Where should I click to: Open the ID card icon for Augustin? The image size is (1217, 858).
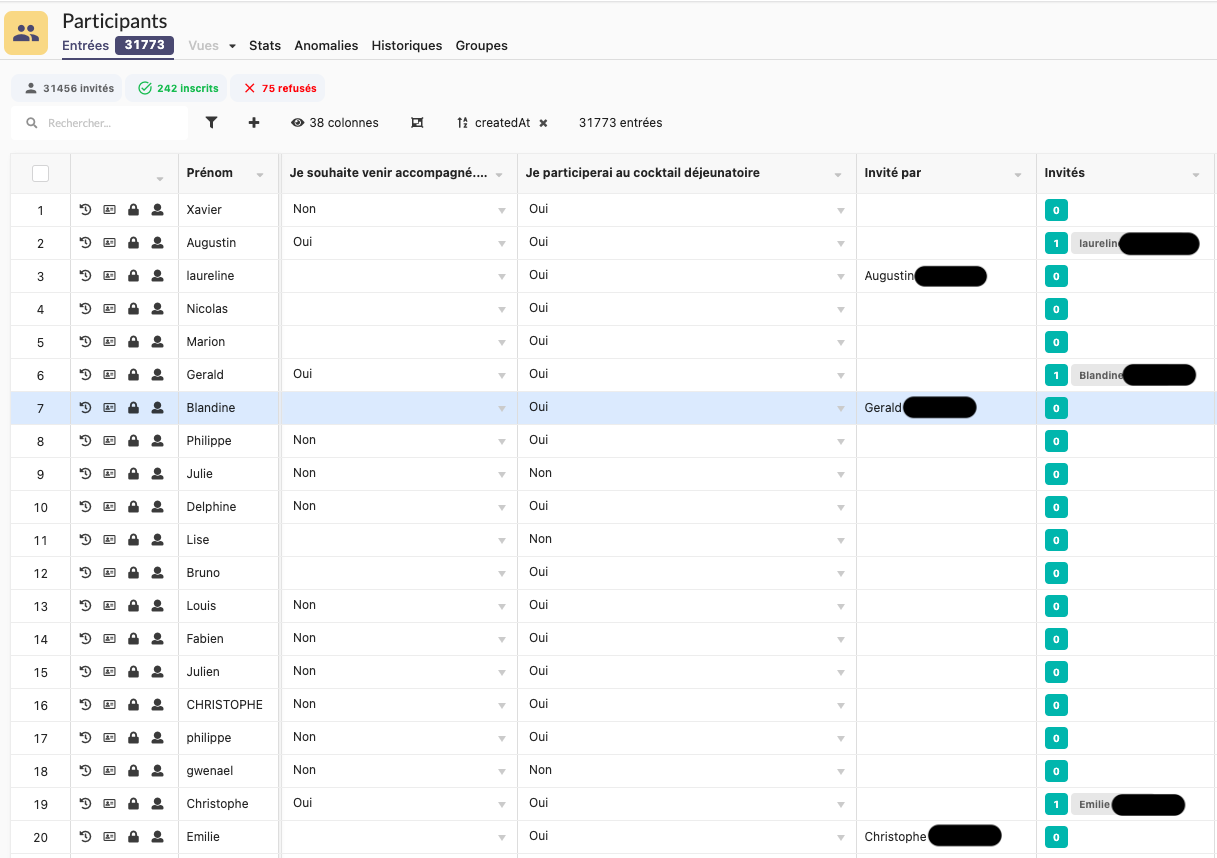click(x=109, y=243)
